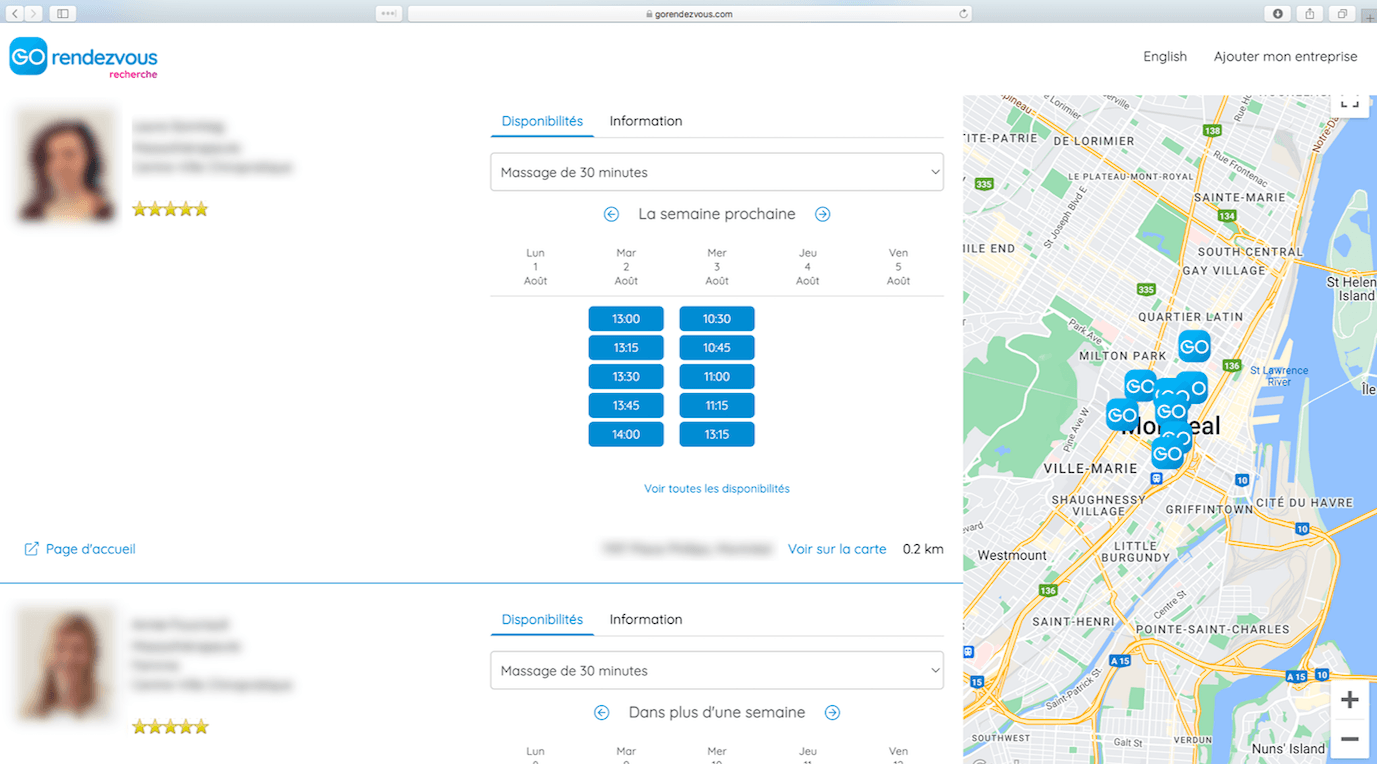Open the first therapist's Page d'accueil link
This screenshot has height=764, width=1377.
(80, 549)
